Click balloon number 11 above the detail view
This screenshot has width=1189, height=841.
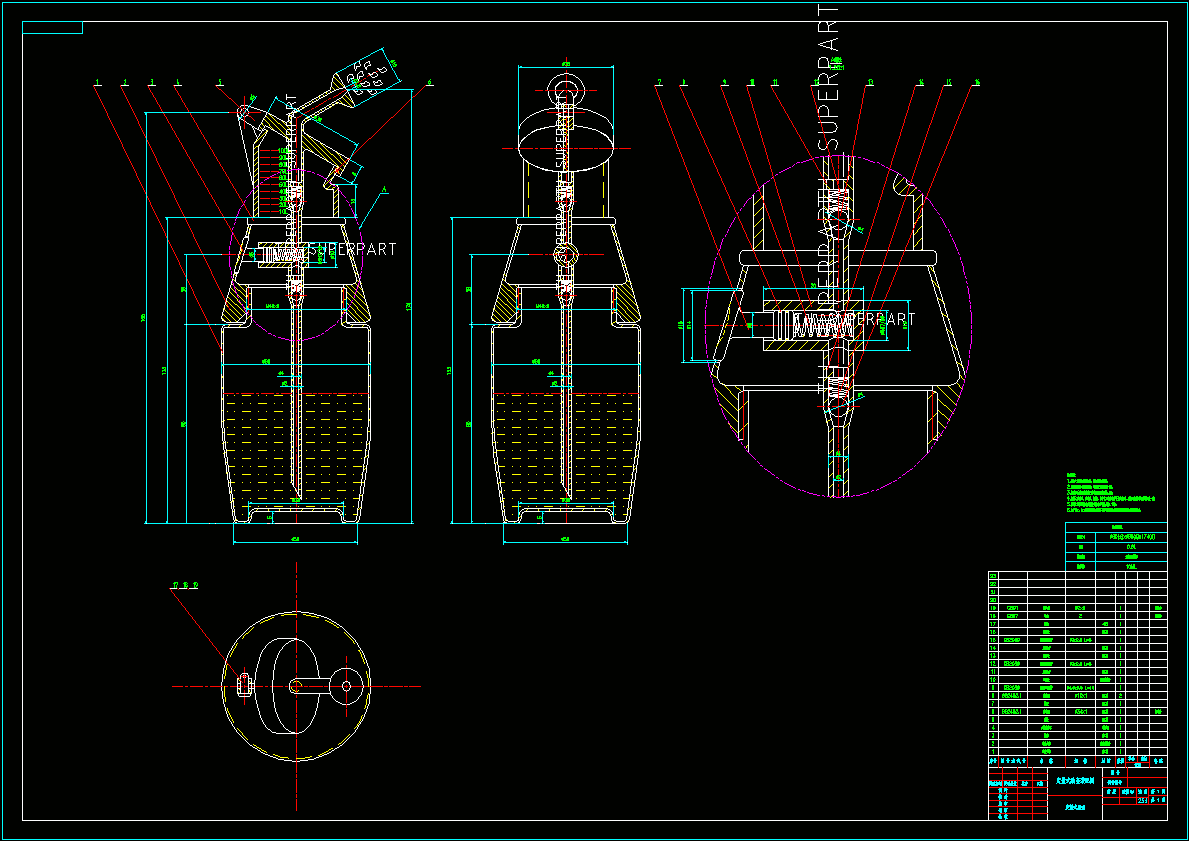774,82
